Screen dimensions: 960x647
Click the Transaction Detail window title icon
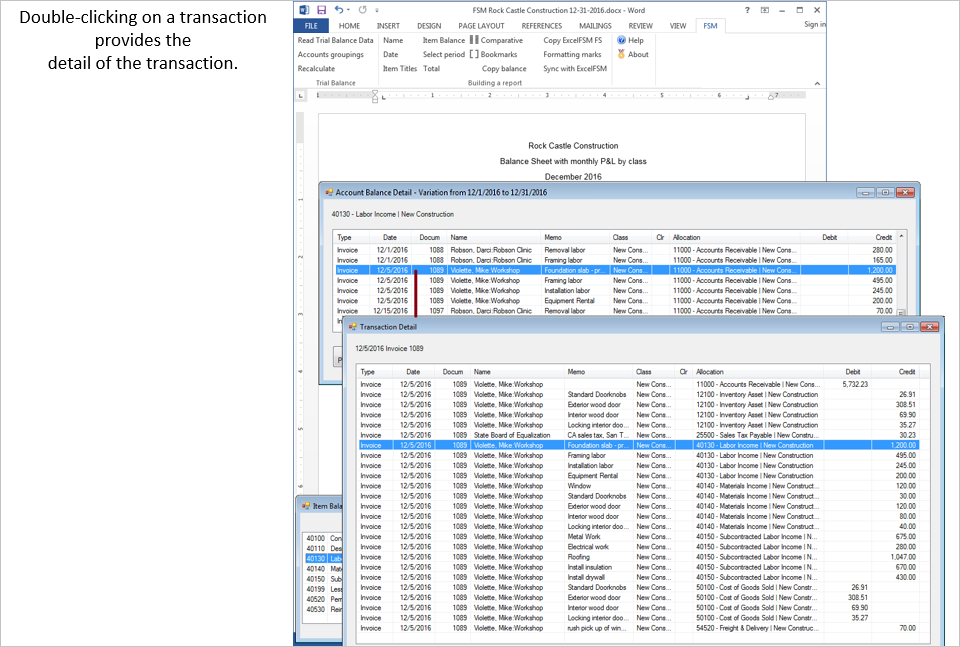click(353, 327)
